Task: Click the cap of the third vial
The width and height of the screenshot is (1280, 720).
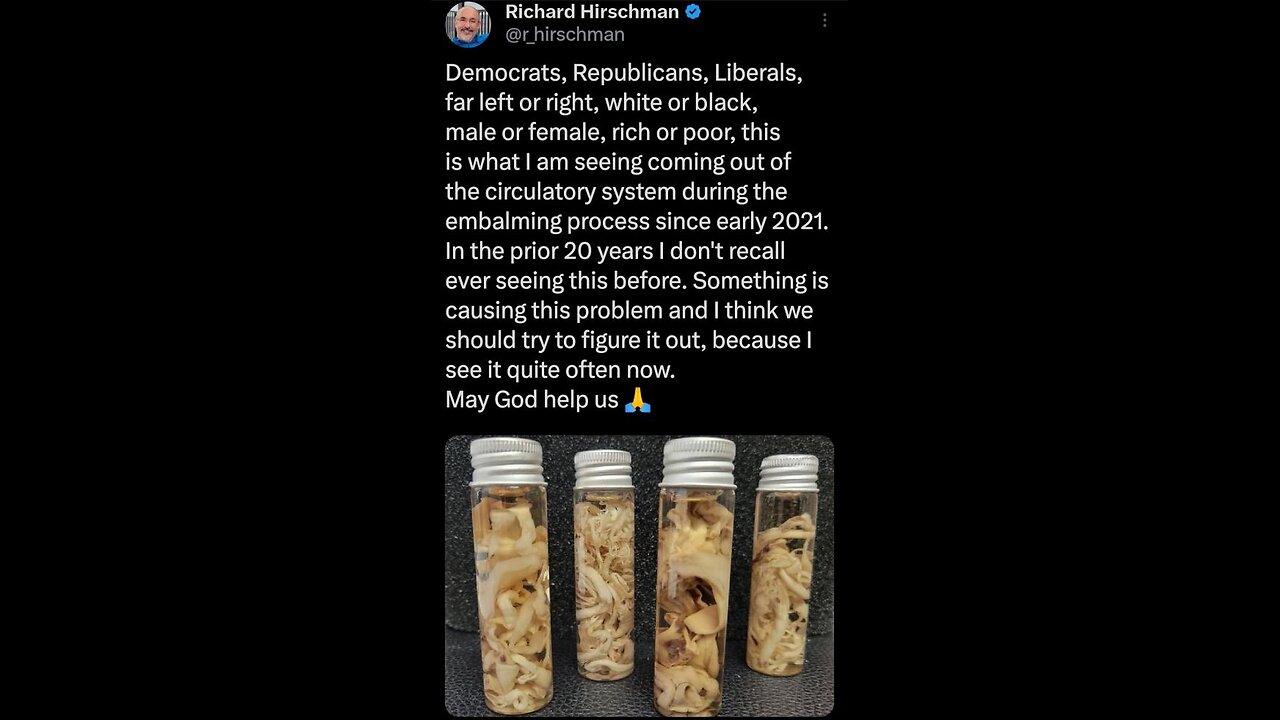Action: click(x=698, y=462)
